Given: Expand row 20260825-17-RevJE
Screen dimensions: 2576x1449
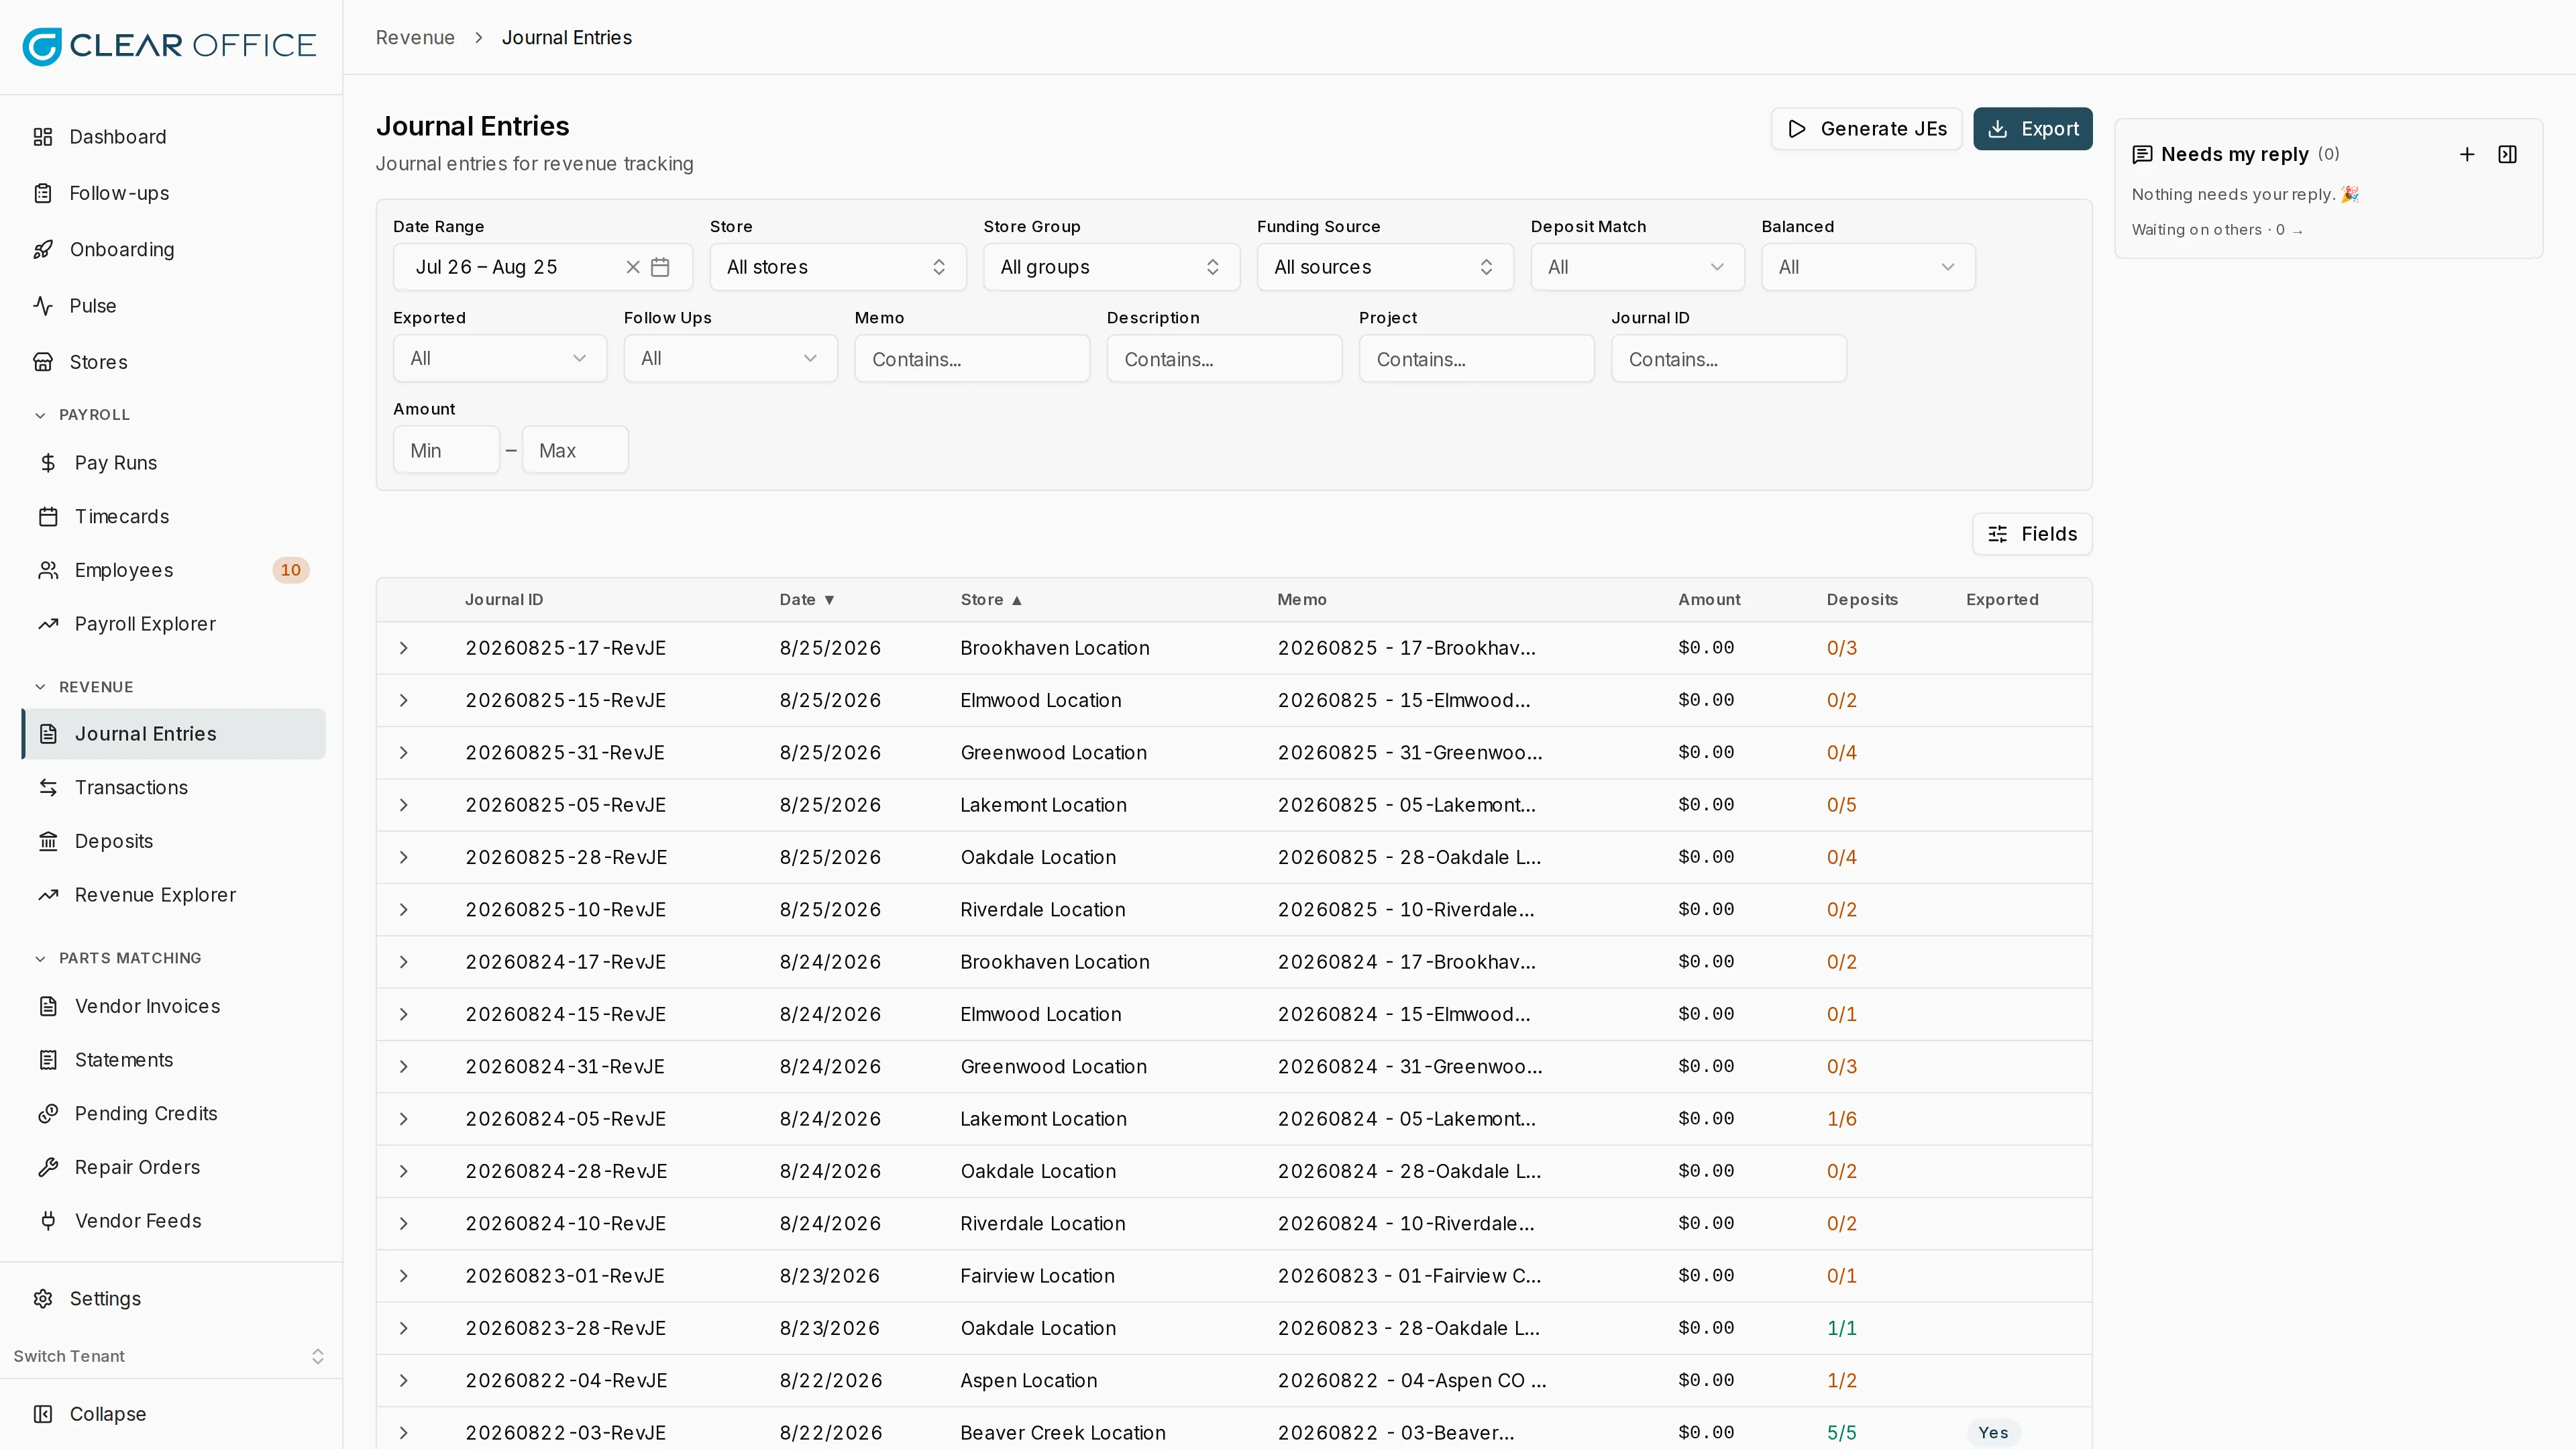Looking at the screenshot, I should click(x=404, y=648).
